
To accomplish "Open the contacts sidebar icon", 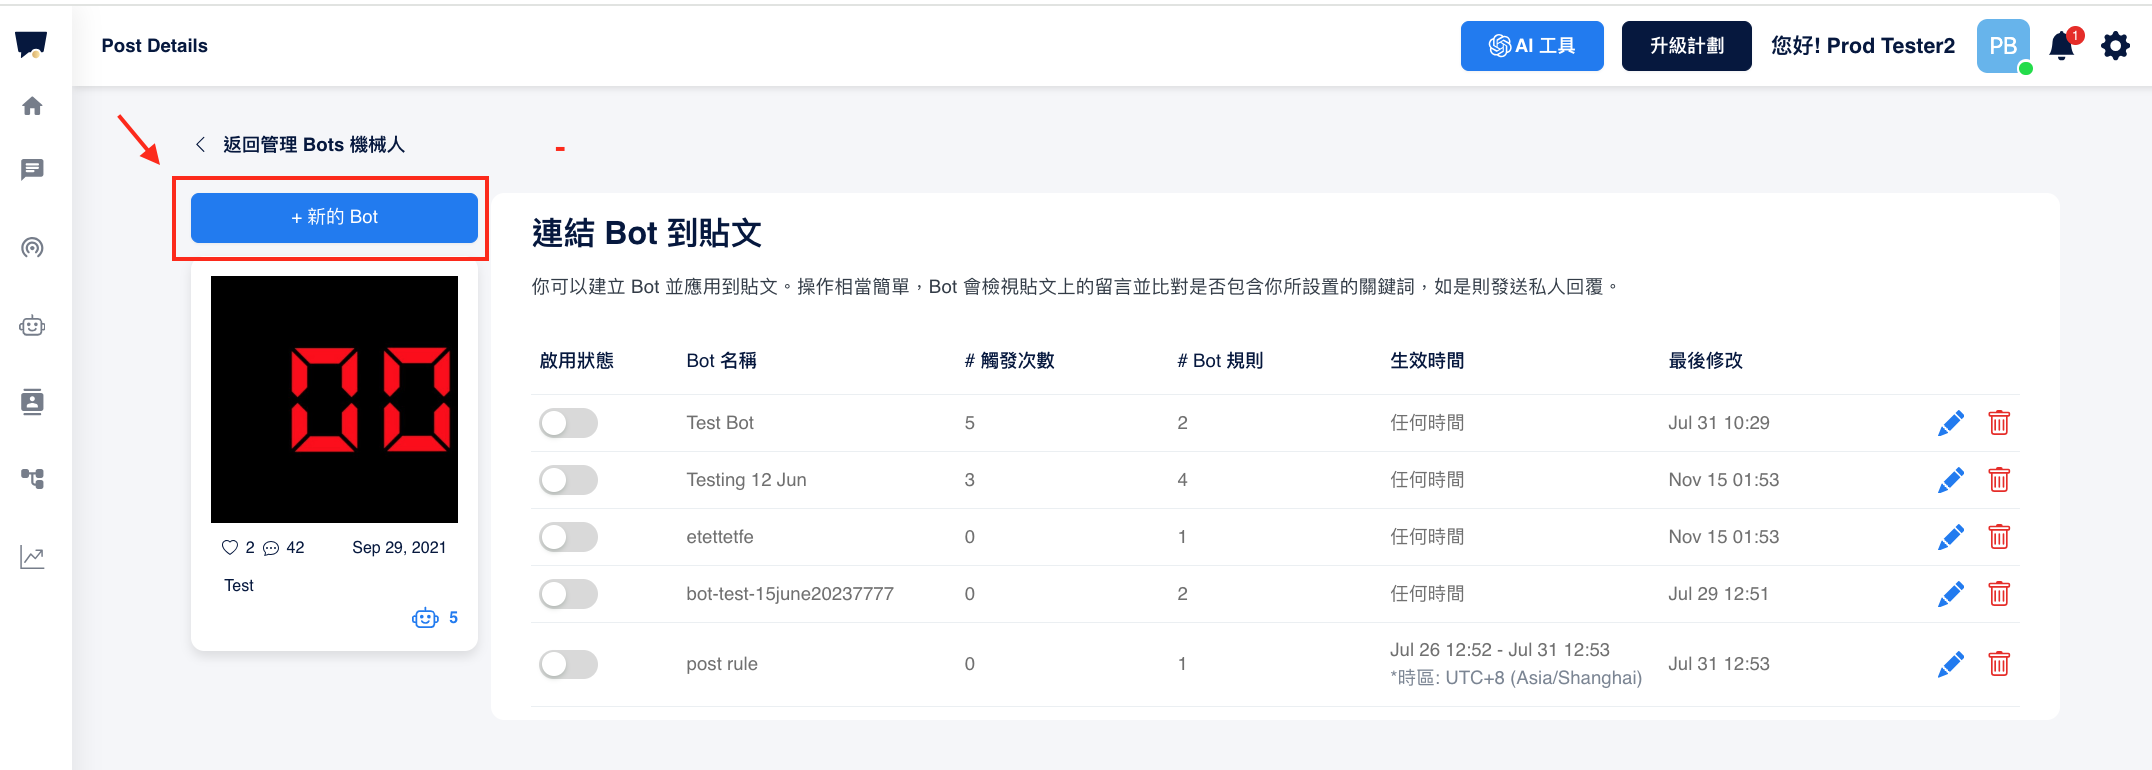I will [32, 402].
